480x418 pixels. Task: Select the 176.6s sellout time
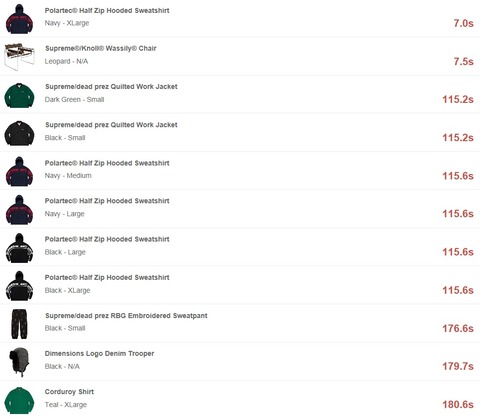[x=458, y=328]
